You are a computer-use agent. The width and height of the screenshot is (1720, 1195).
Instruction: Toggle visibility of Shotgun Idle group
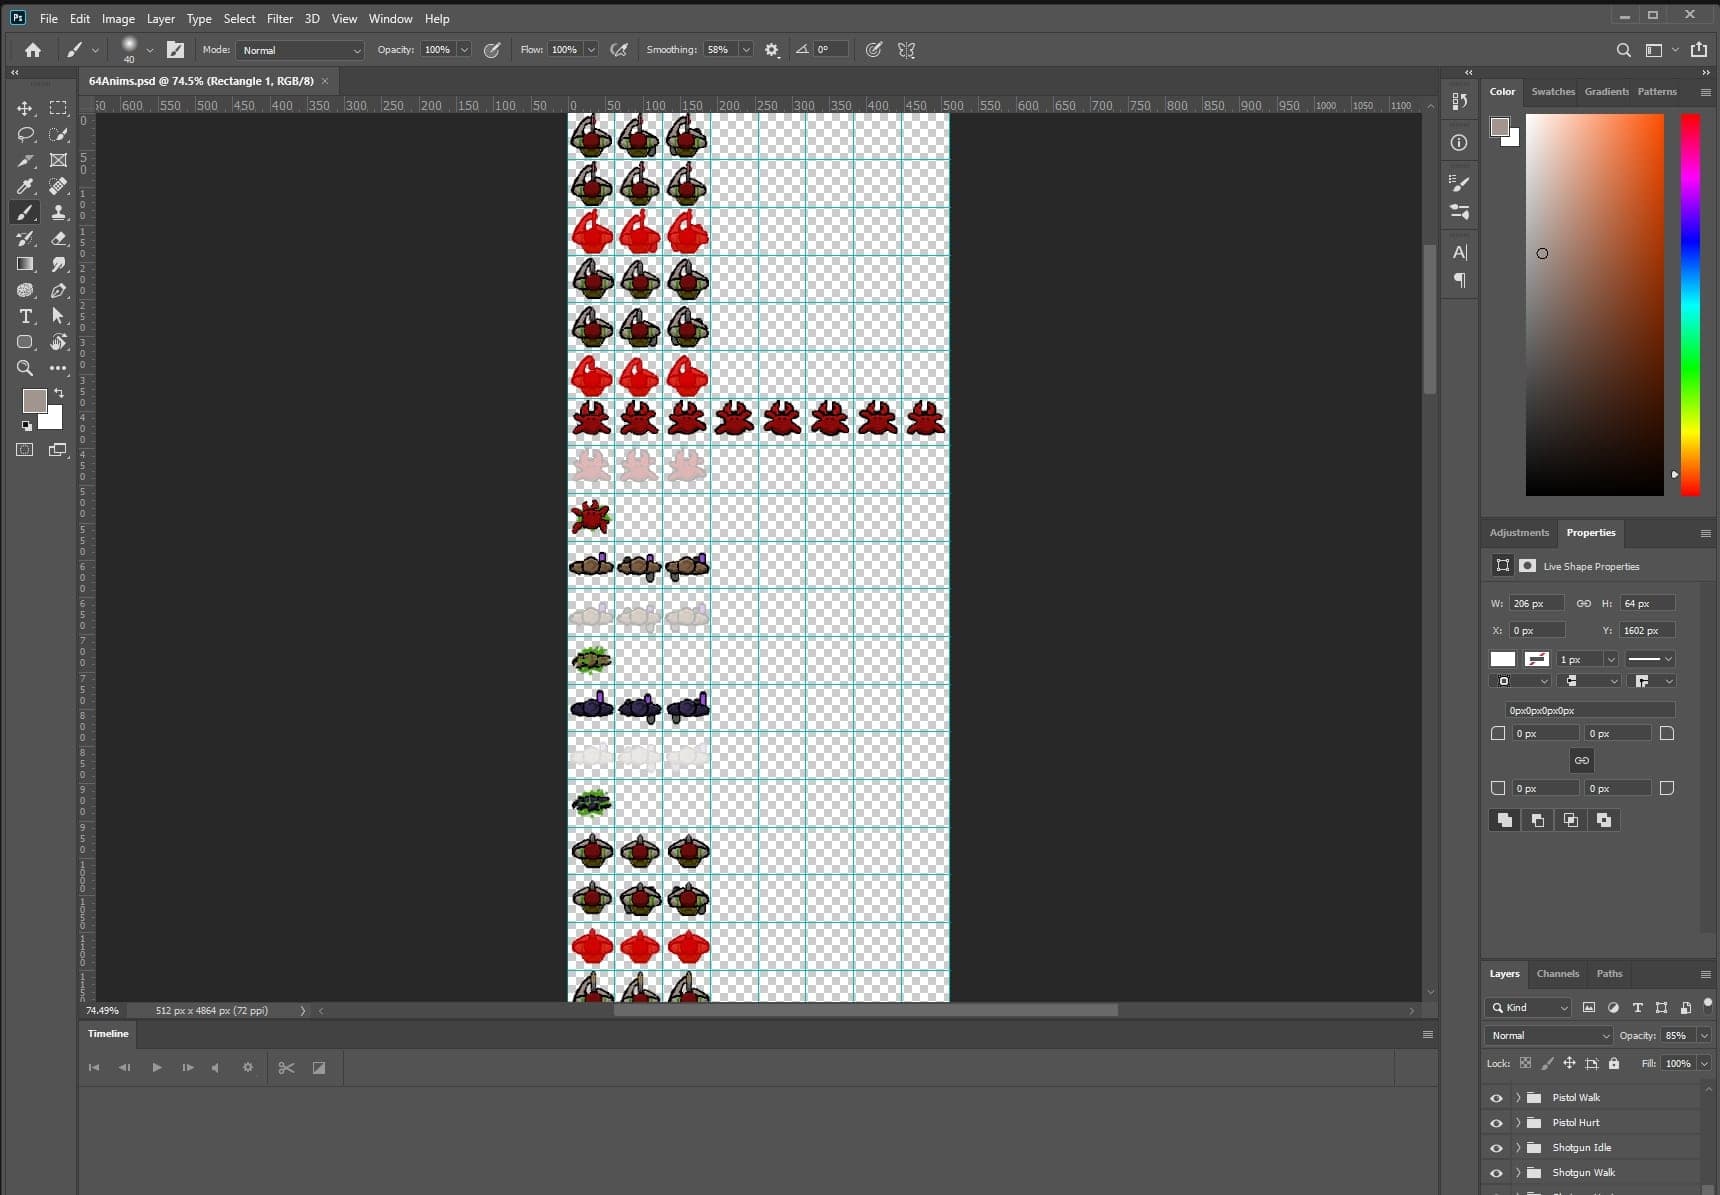coord(1496,1148)
